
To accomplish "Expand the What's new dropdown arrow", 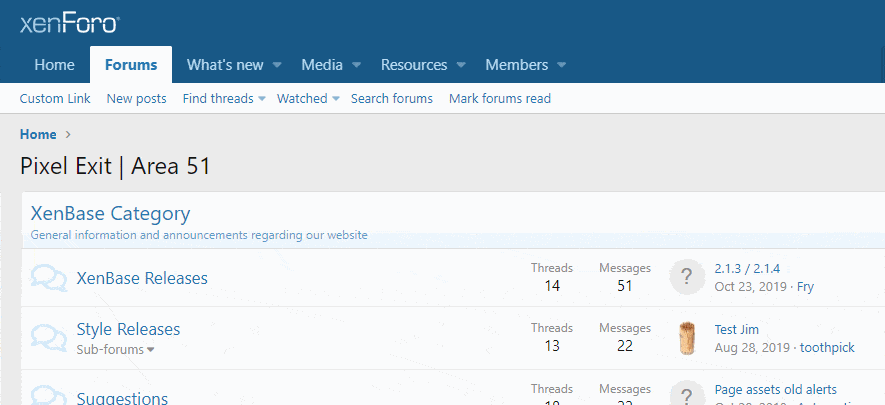I will coord(277,65).
